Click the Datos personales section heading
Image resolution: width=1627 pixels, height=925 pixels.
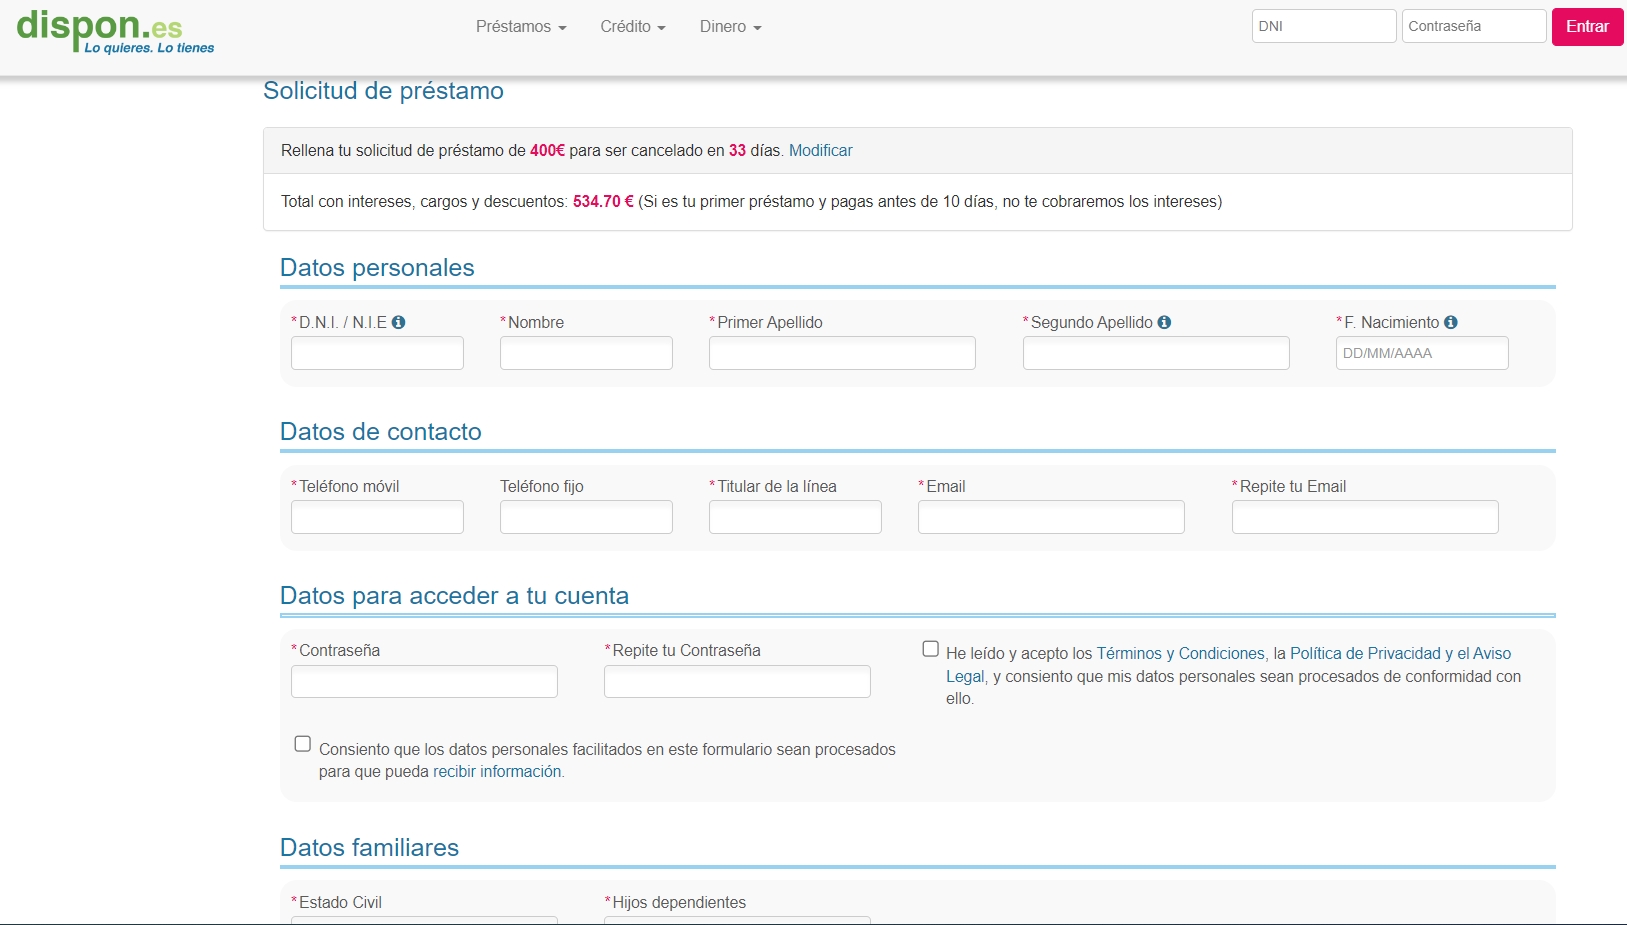click(x=377, y=268)
